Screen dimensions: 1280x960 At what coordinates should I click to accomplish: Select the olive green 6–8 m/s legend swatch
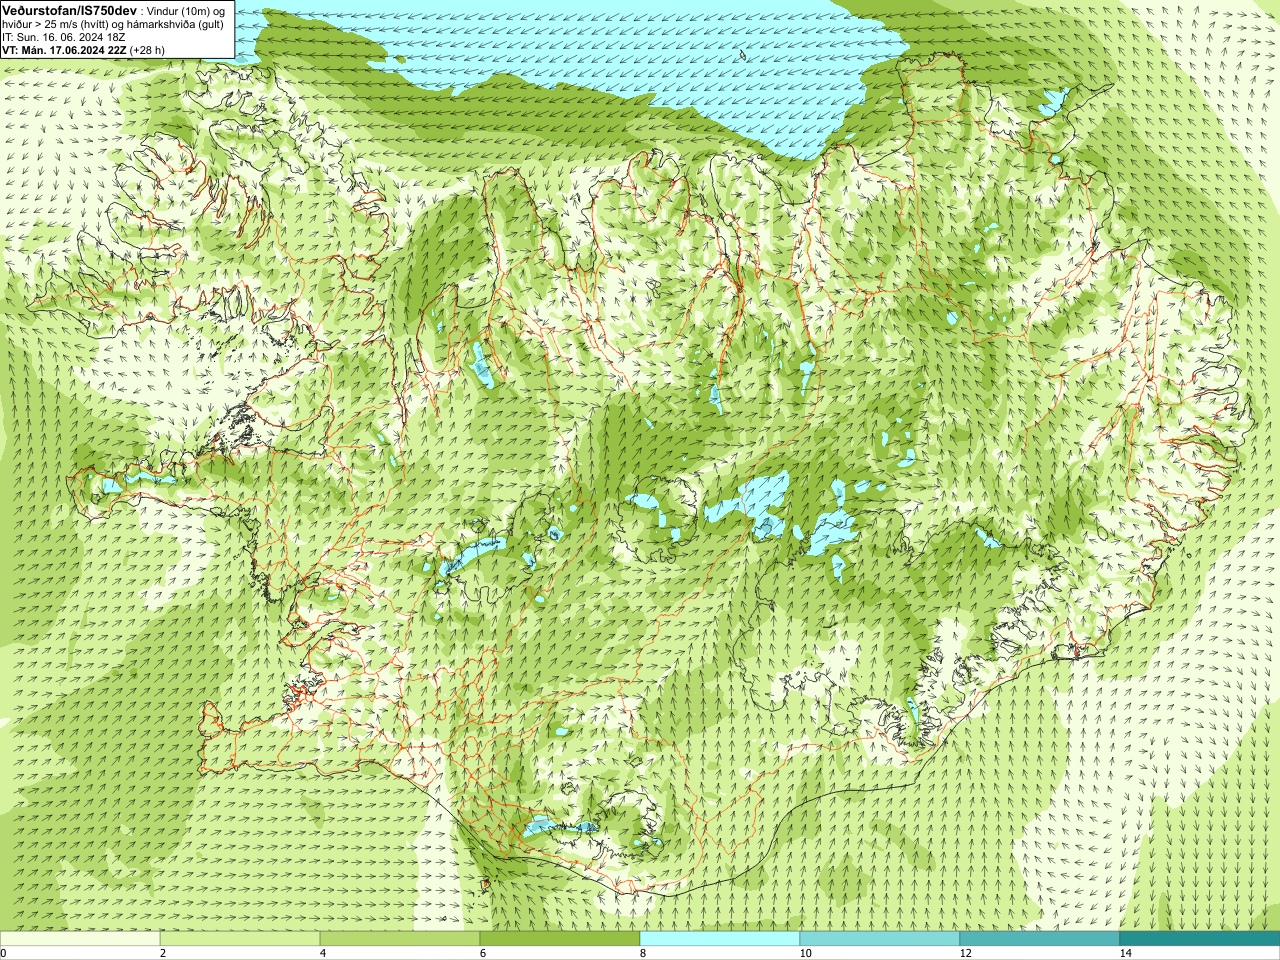pyautogui.click(x=560, y=939)
